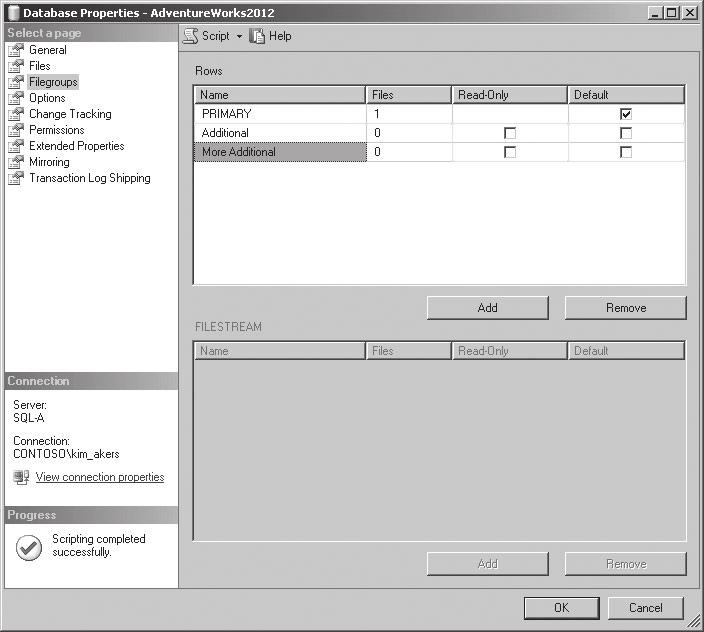Click Read-Only header in FILESTREAM grid
704x632 pixels.
[510, 351]
